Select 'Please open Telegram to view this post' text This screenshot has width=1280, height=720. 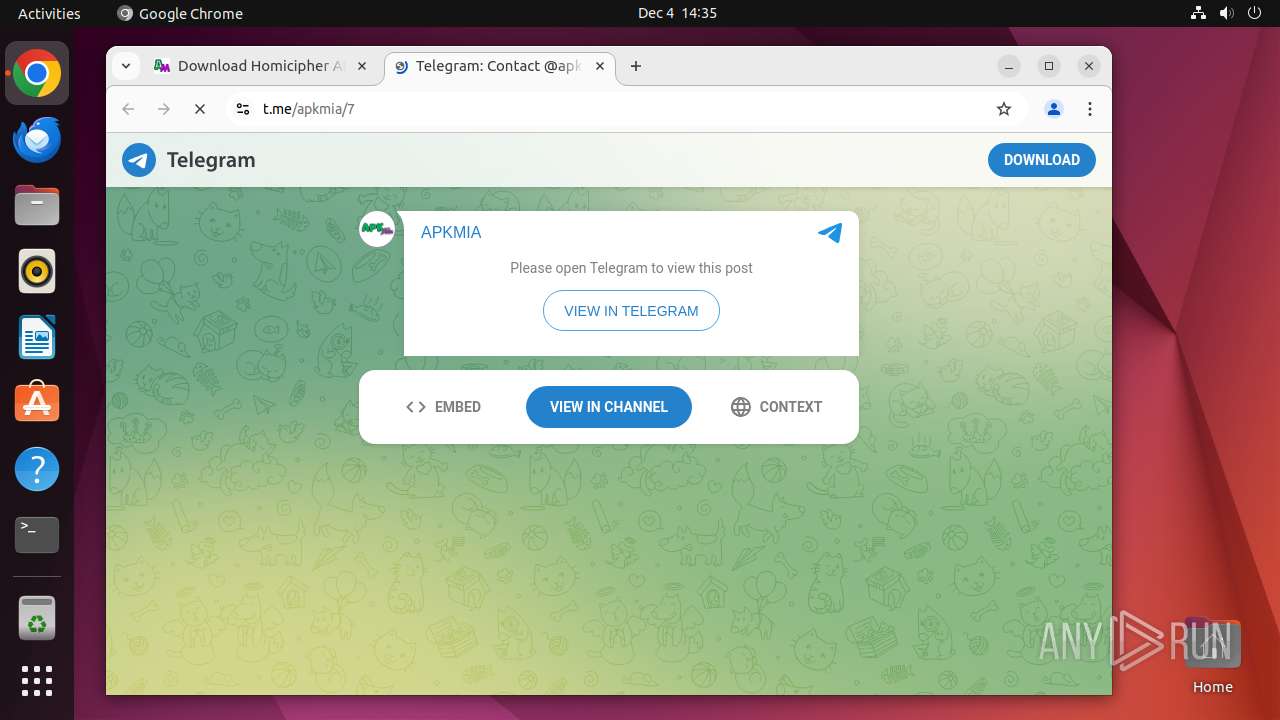[631, 268]
